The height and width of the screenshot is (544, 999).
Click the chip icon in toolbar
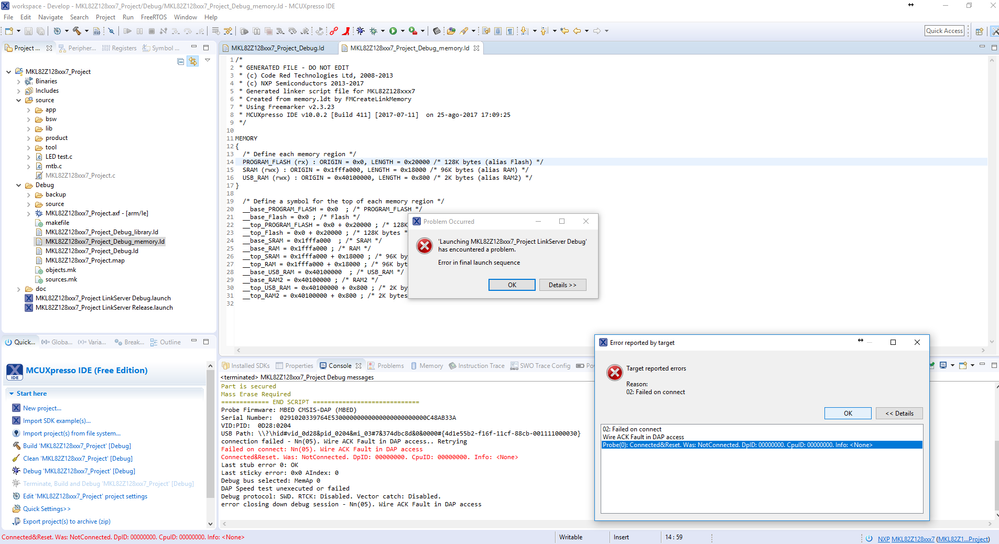click(x=436, y=31)
